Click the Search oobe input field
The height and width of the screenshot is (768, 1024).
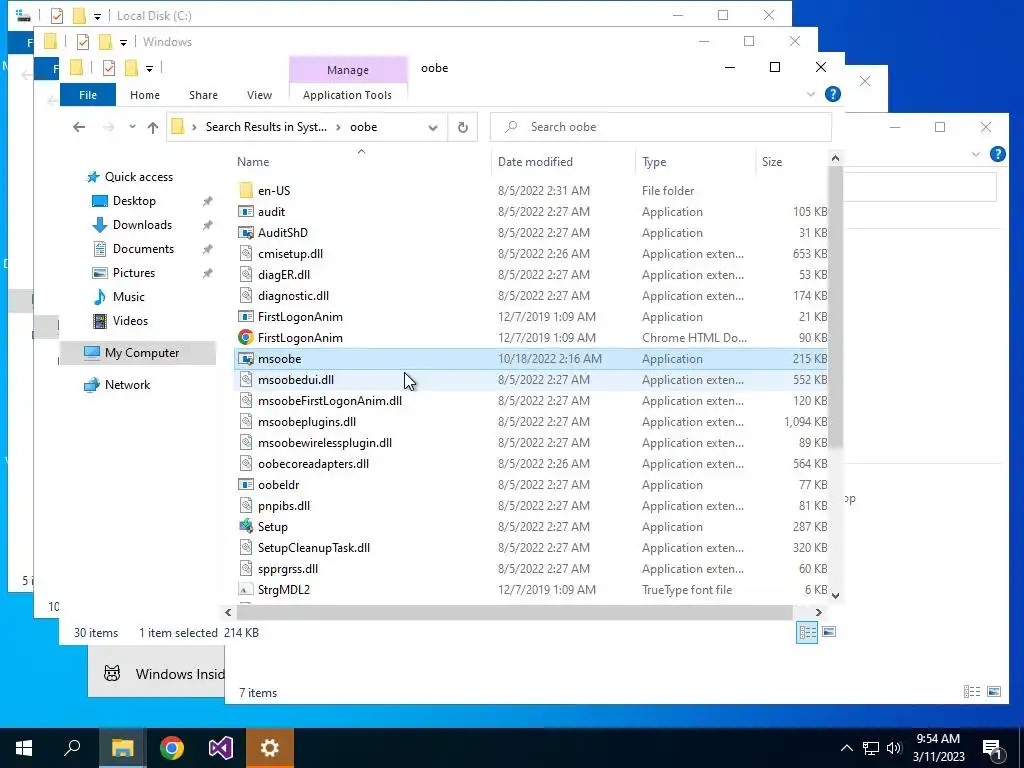pos(661,127)
